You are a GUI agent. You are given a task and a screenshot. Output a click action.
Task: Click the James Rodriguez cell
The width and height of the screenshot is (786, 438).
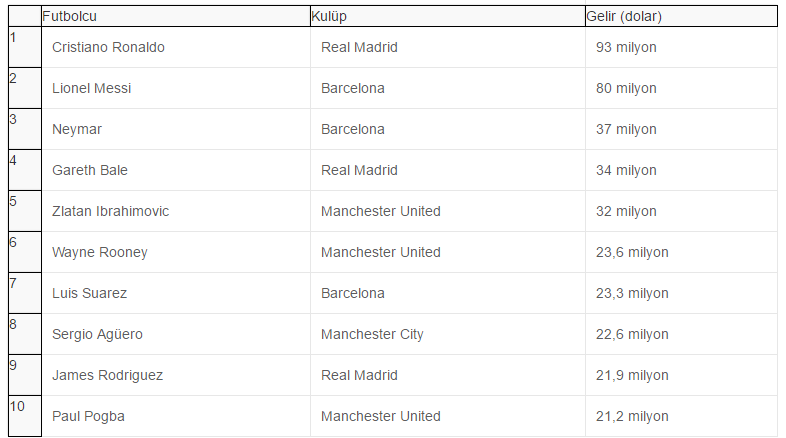176,375
